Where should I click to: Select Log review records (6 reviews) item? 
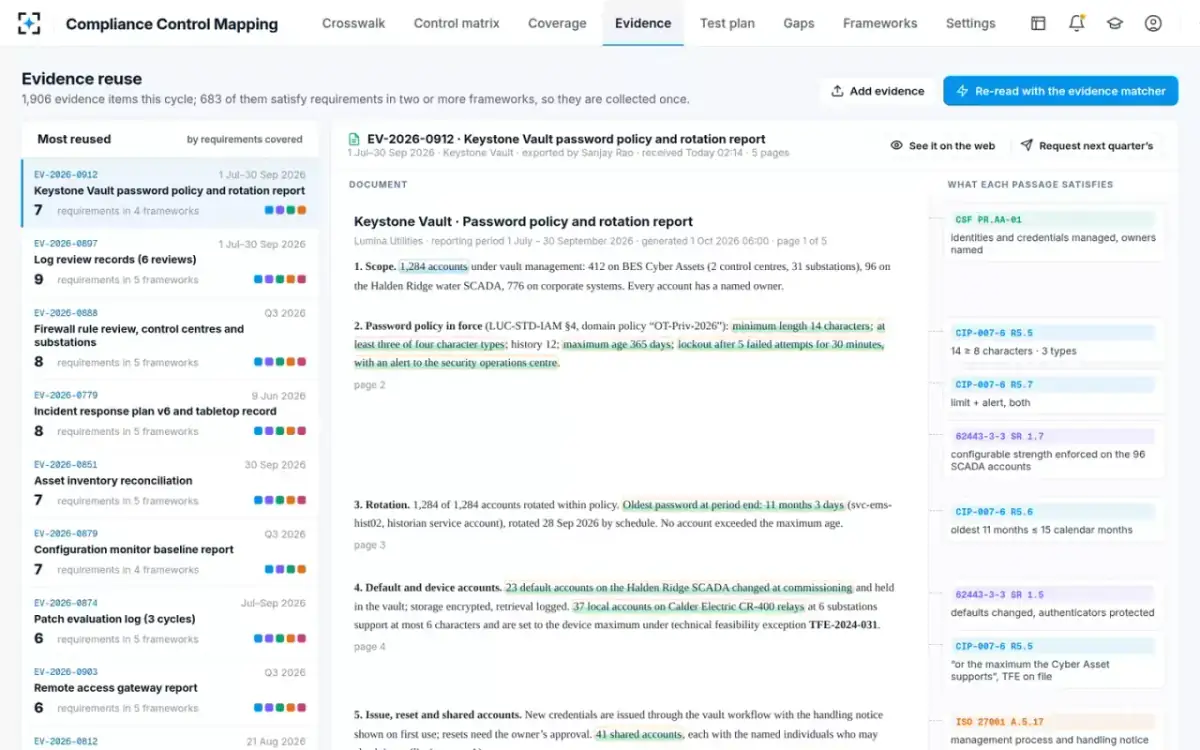click(170, 263)
